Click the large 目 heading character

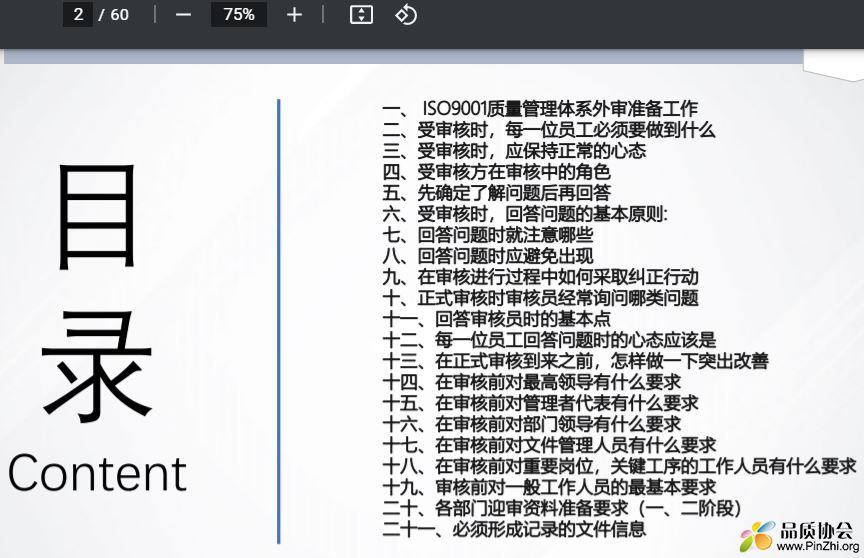(x=97, y=216)
